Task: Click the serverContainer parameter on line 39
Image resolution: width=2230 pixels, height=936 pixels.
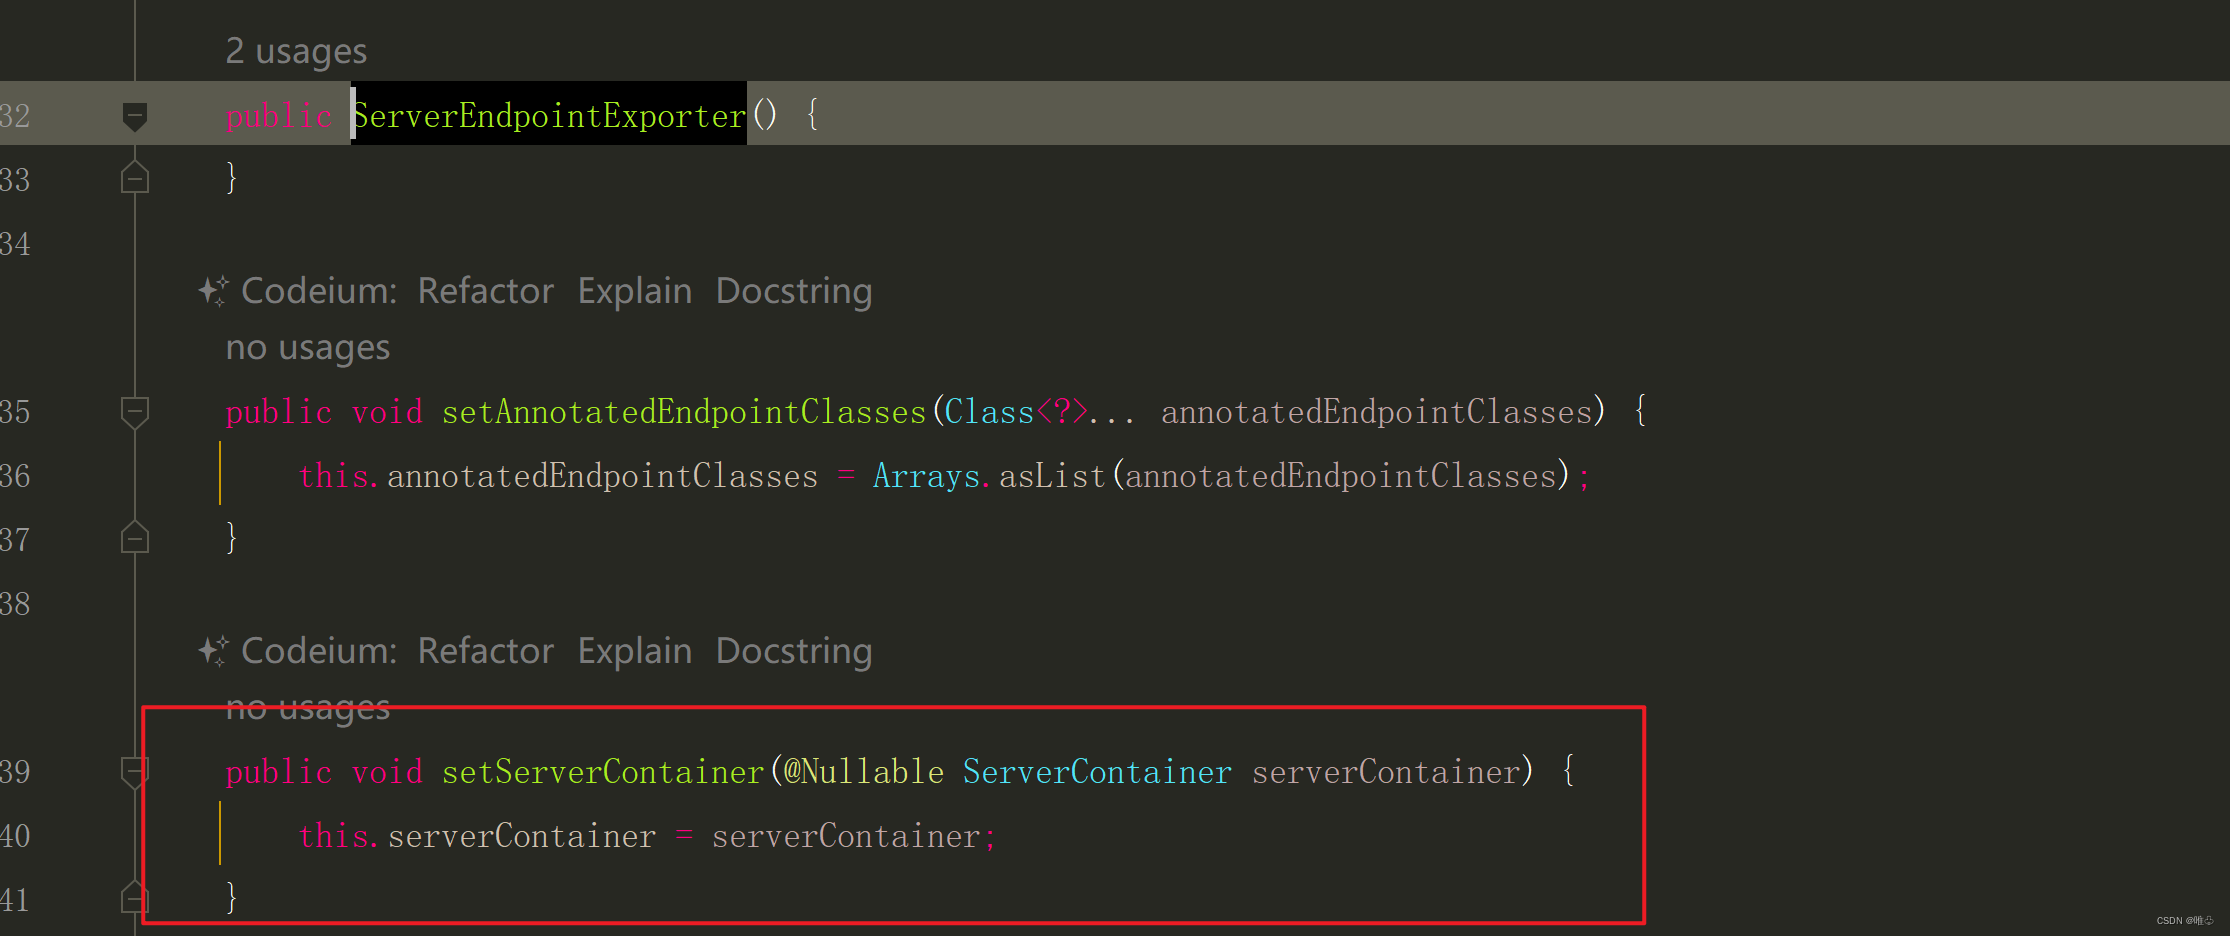Action: click(1386, 771)
